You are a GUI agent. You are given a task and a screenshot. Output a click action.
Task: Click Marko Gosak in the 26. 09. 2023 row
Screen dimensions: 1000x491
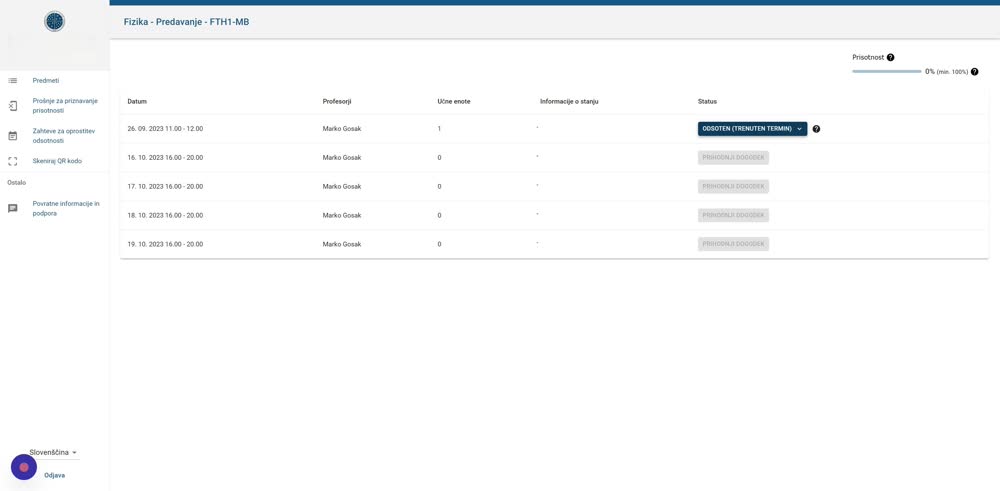342,129
